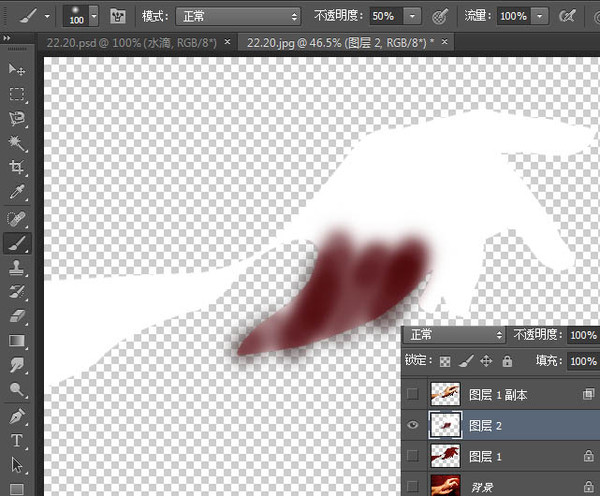This screenshot has height=496, width=600.
Task: Select the Clone Stamp tool
Action: 17,267
